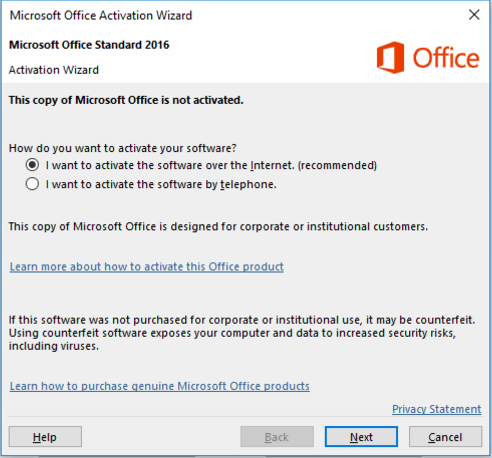The height and width of the screenshot is (458, 492).
Task: Click the "is not activated" bold message
Action: point(126,100)
